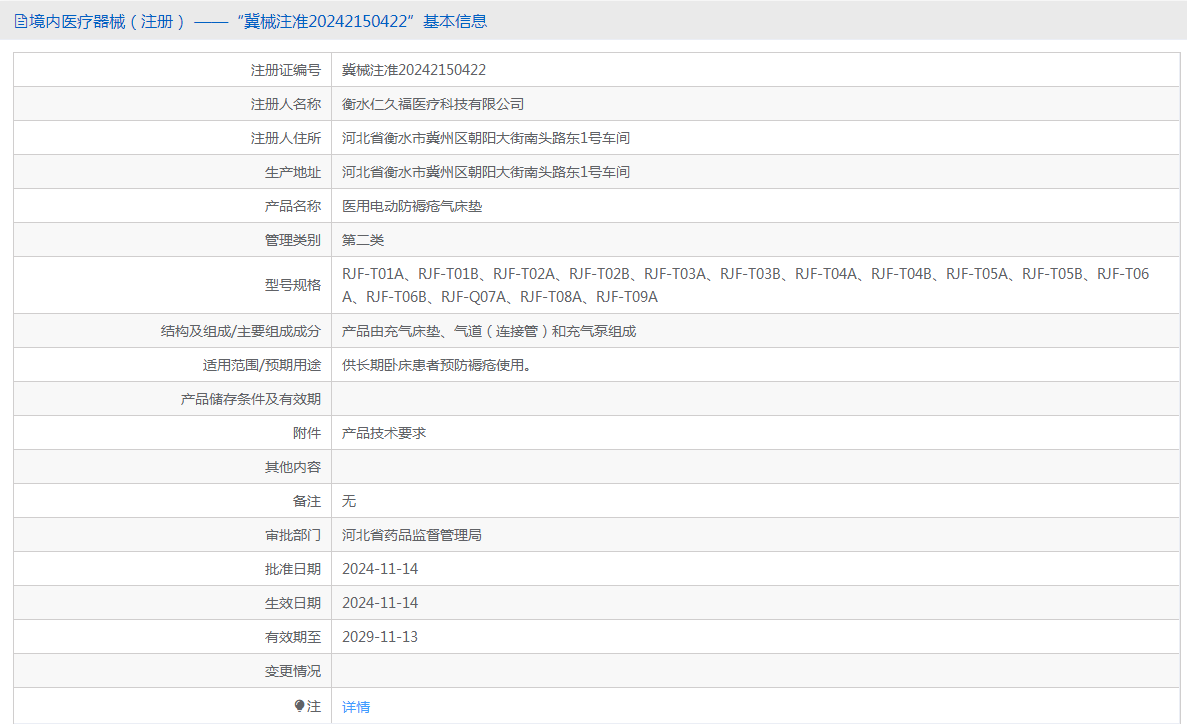Select the 产品技术要求 attachment value
Image resolution: width=1187 pixels, height=724 pixels.
point(384,433)
